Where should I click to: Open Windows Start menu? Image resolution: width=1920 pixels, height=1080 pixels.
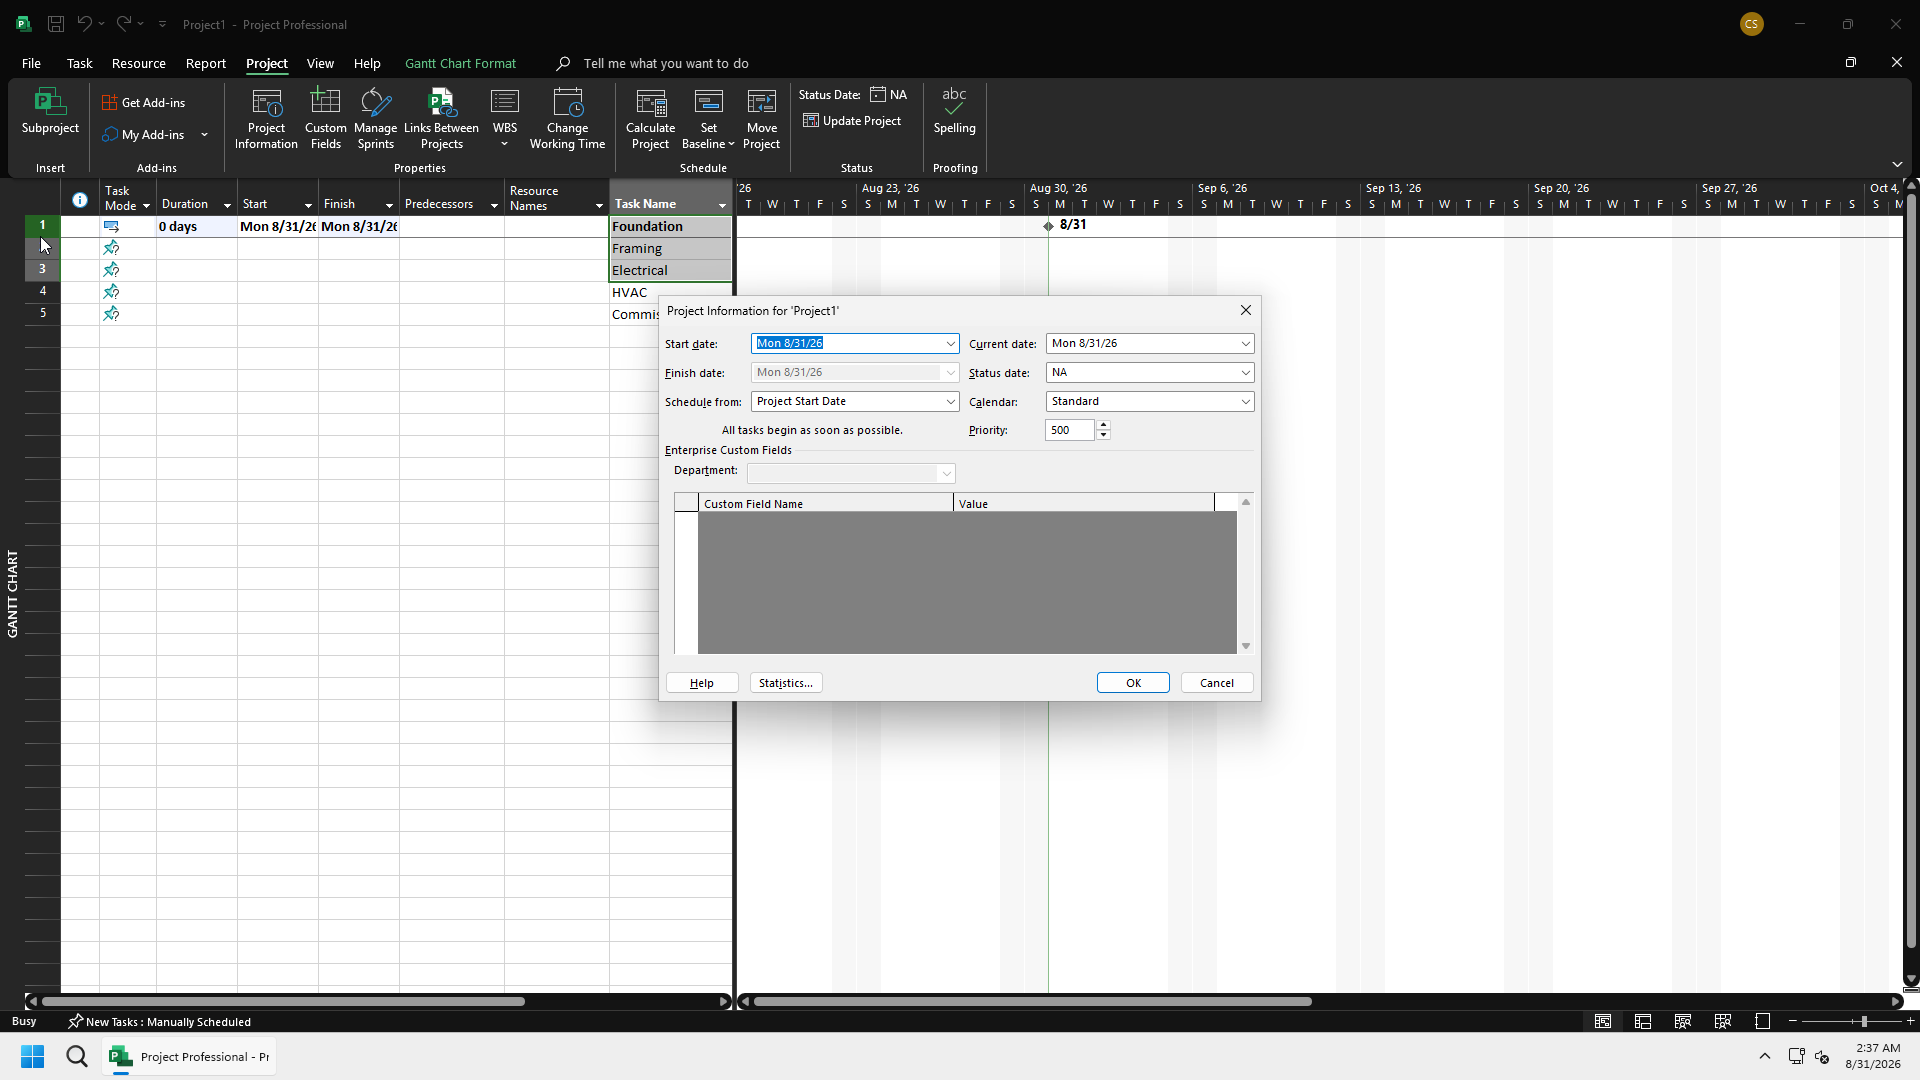(x=33, y=1056)
